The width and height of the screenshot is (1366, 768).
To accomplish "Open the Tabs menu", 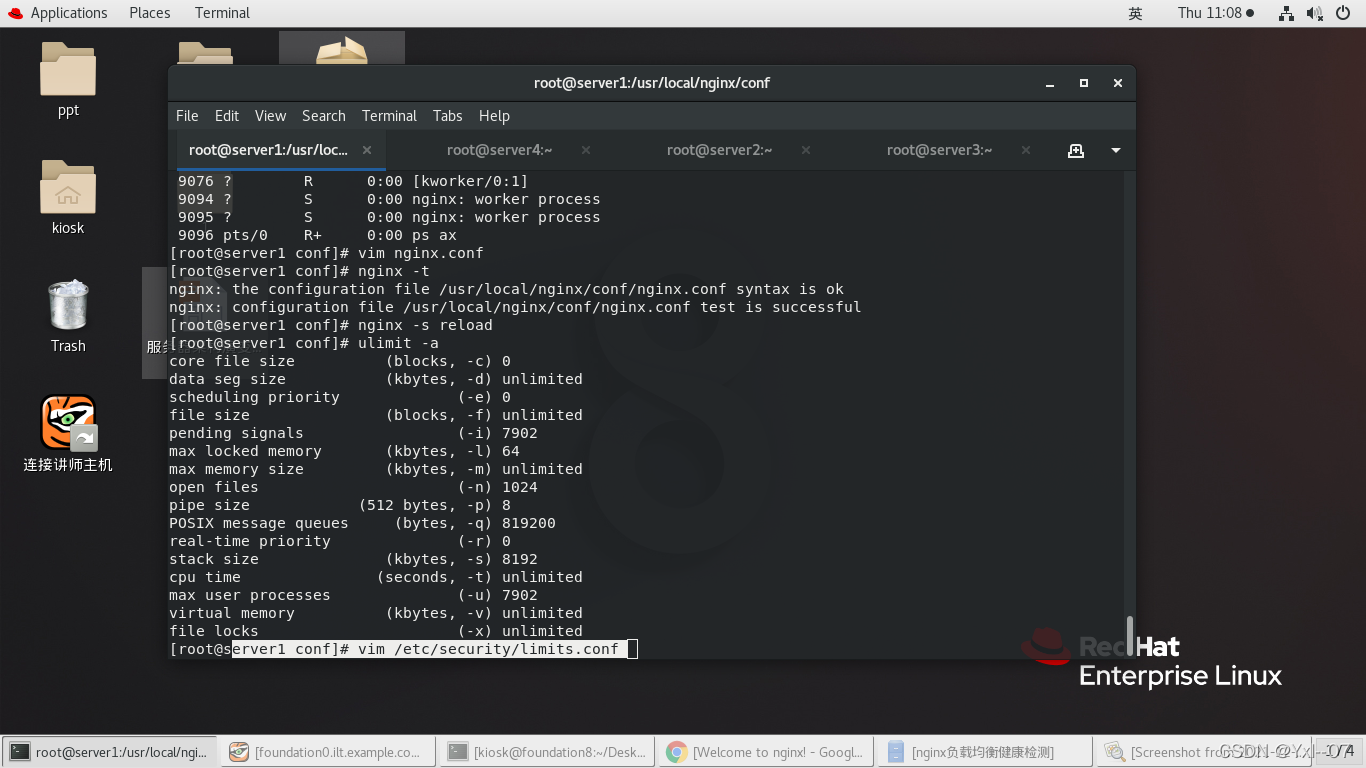I will [x=447, y=116].
